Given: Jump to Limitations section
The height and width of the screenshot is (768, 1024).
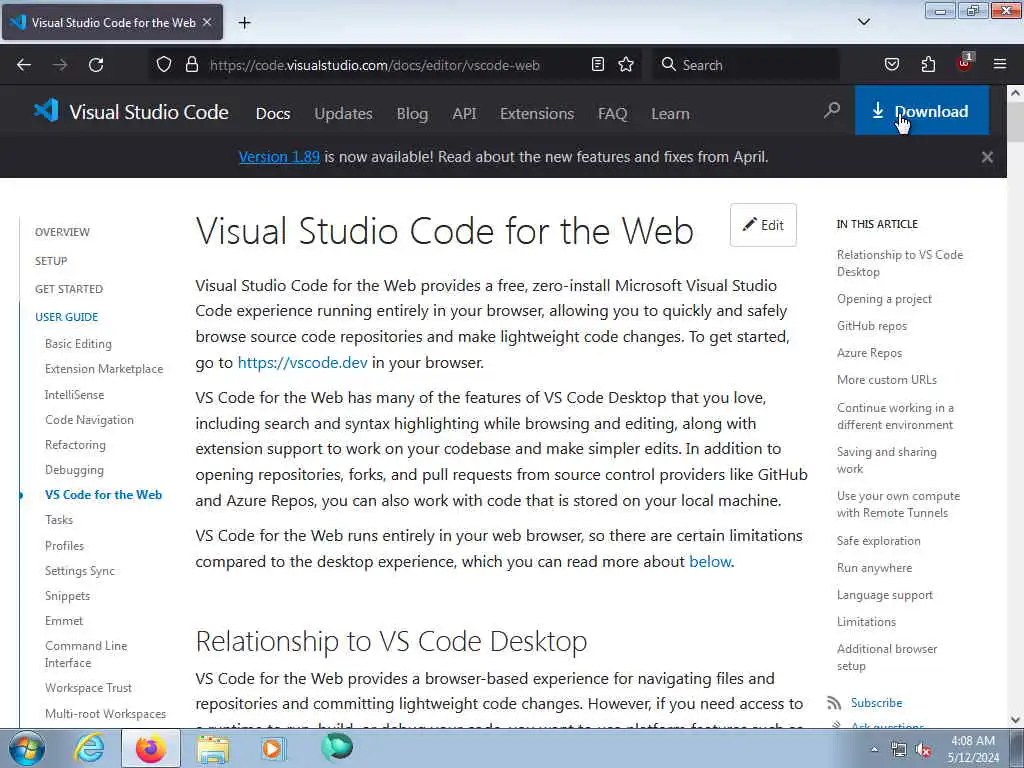Looking at the screenshot, I should pyautogui.click(x=866, y=622).
